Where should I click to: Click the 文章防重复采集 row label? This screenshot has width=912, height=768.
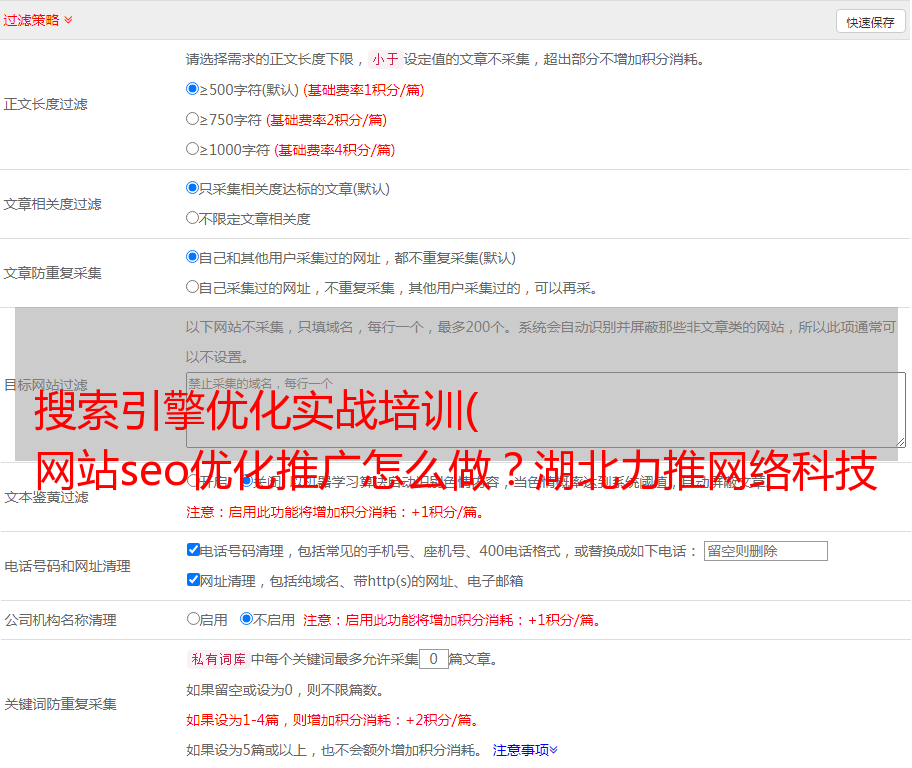point(52,273)
